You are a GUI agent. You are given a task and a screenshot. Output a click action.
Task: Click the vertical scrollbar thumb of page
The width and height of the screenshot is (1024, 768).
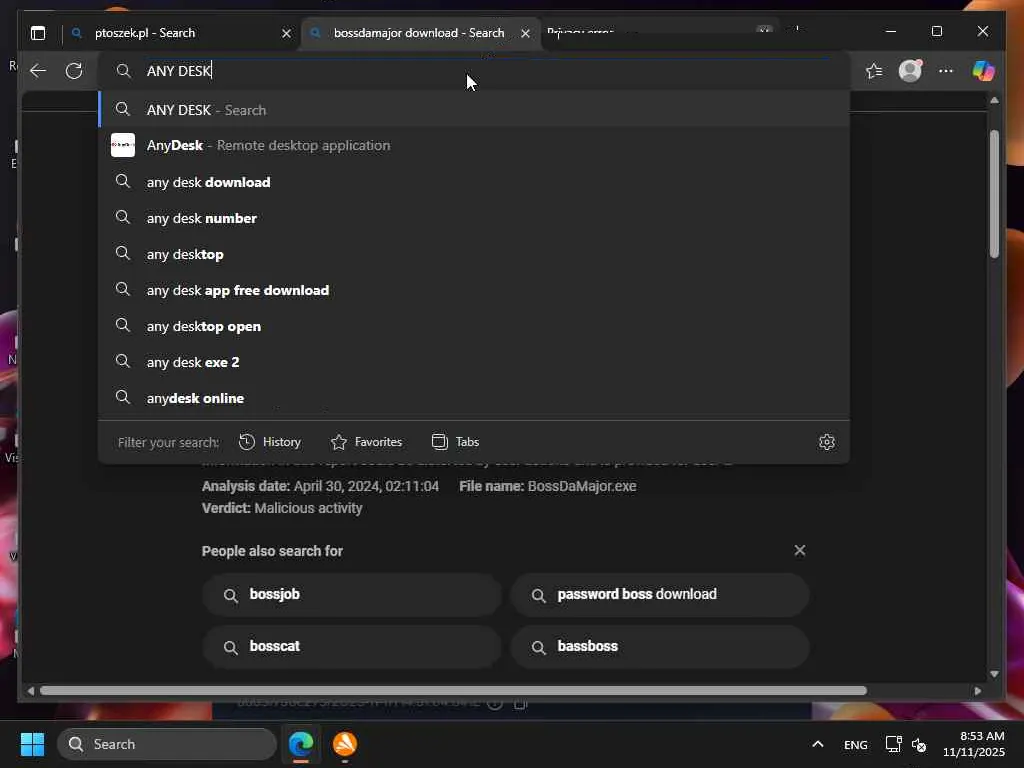click(x=994, y=194)
